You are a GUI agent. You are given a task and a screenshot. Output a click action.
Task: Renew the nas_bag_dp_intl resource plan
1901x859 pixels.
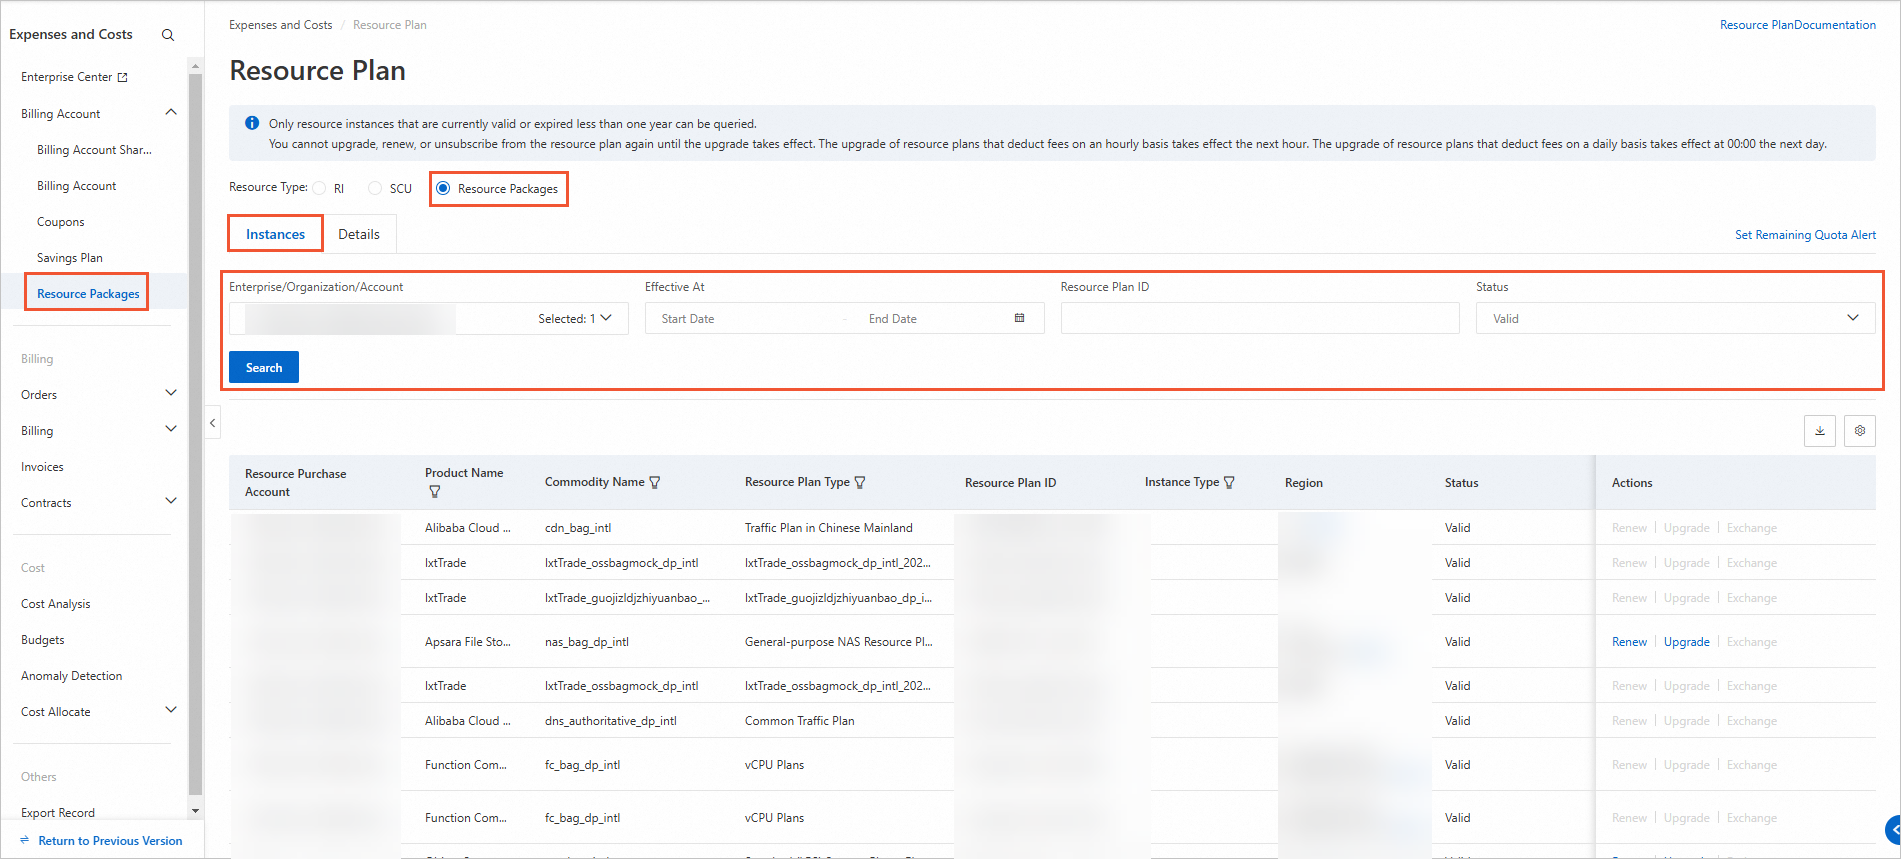click(x=1629, y=642)
